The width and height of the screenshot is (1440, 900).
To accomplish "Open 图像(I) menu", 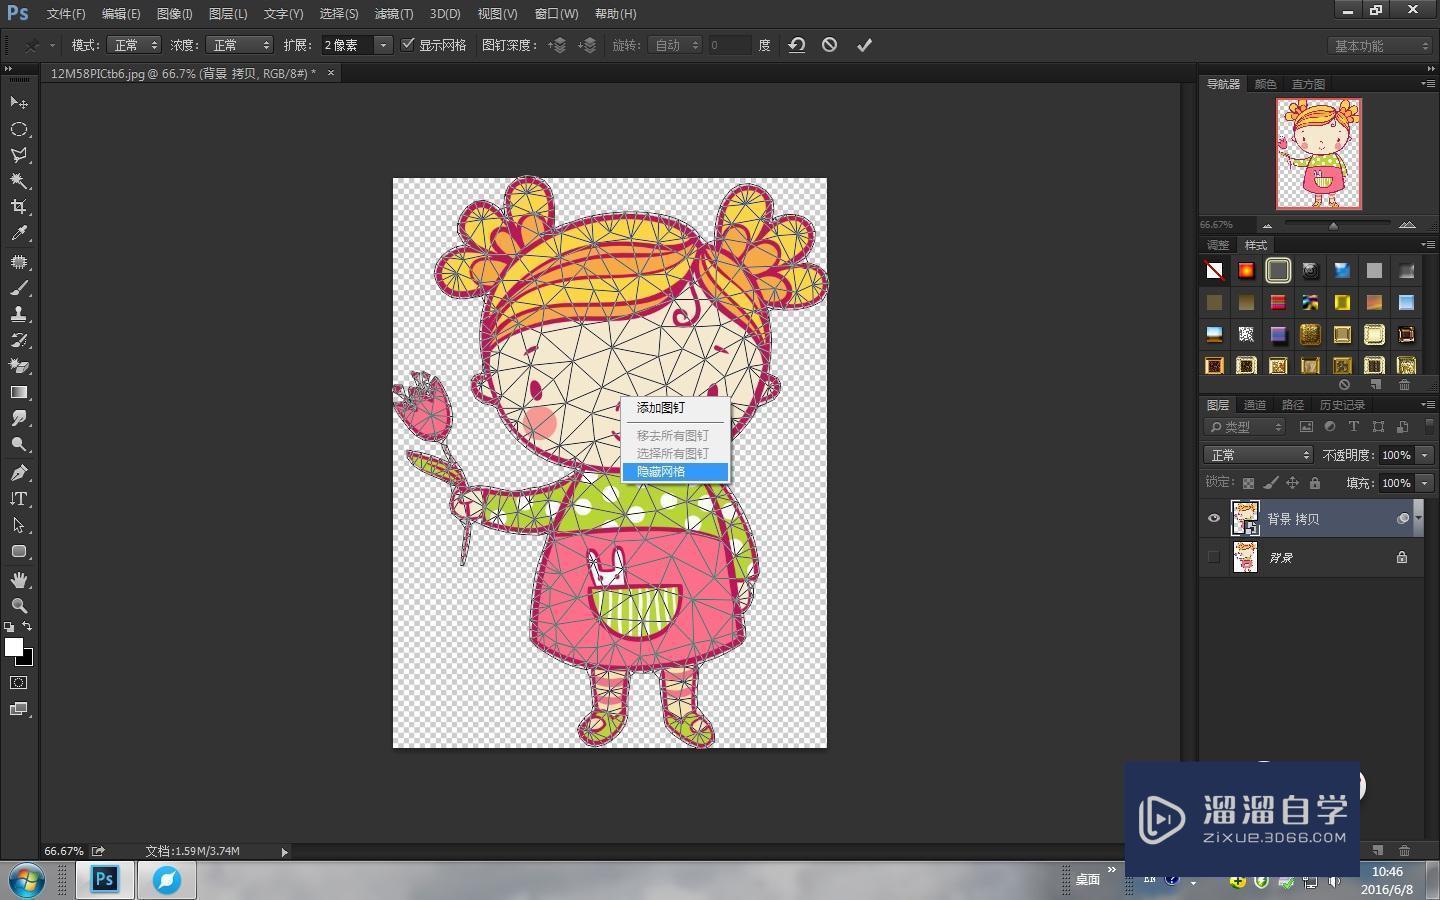I will [x=174, y=14].
